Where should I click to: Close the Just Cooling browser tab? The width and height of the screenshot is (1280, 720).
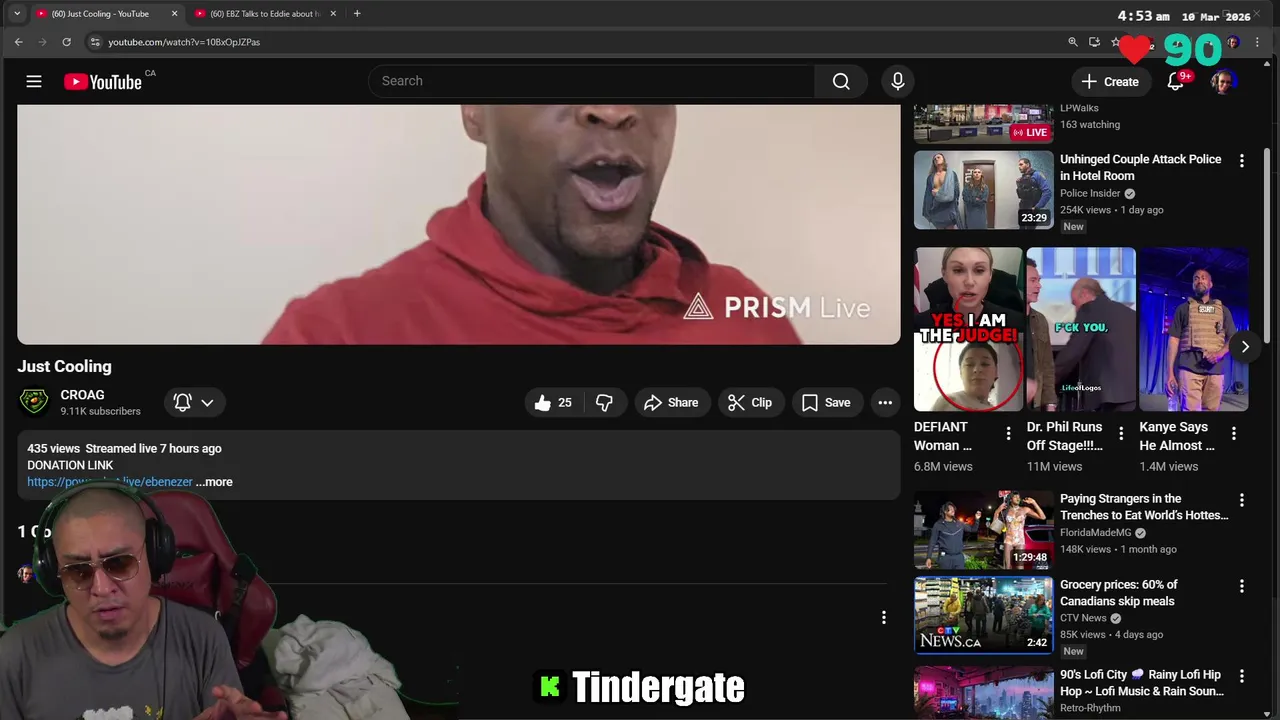(x=174, y=14)
